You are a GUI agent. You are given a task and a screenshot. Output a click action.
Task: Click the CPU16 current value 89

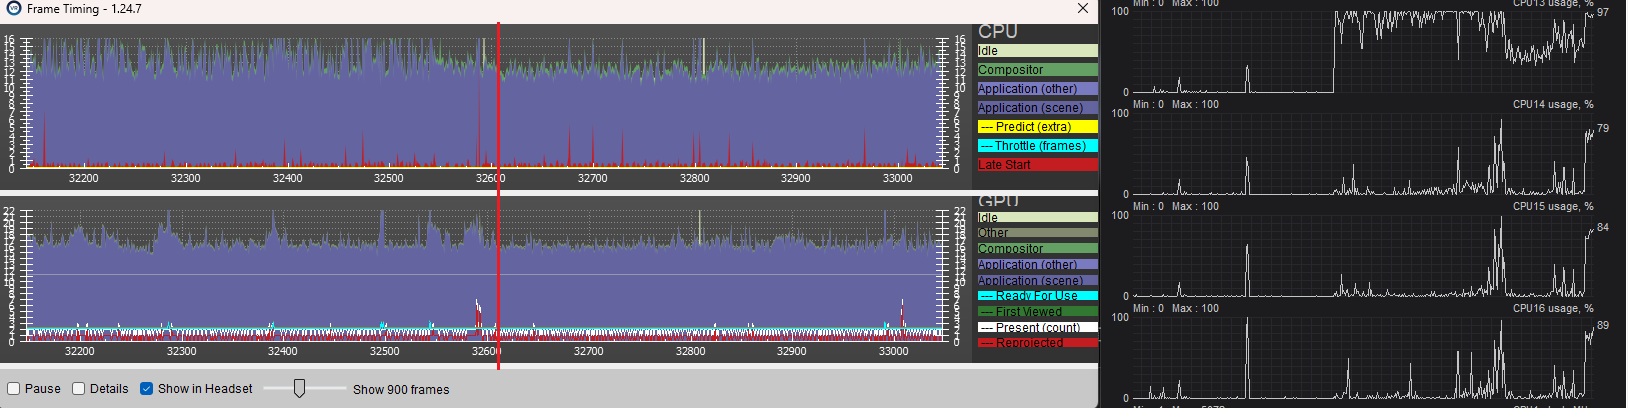pyautogui.click(x=1603, y=325)
